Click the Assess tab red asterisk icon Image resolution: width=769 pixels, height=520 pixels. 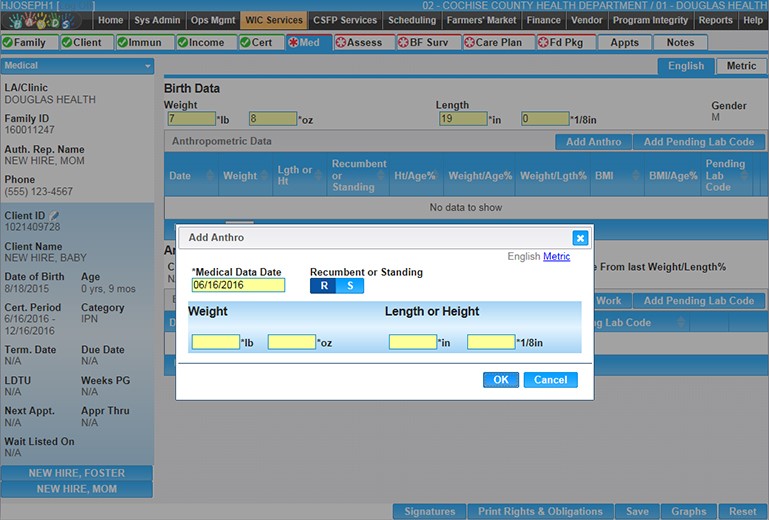(340, 43)
